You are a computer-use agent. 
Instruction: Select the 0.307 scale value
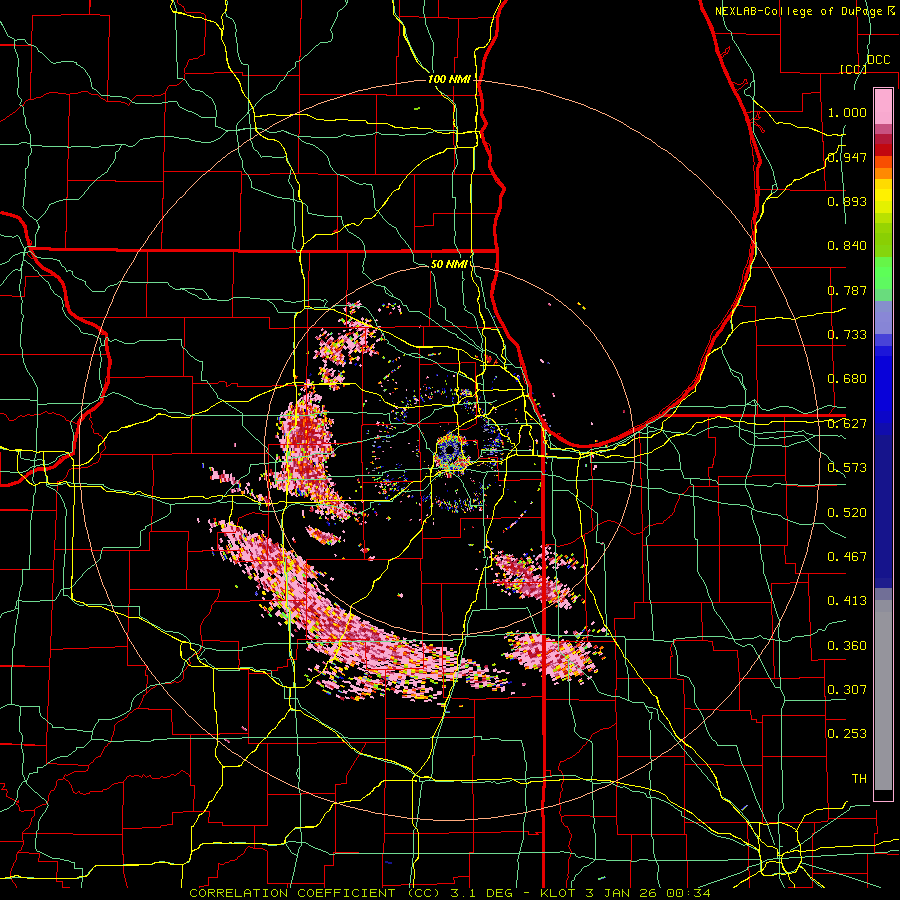pyautogui.click(x=847, y=689)
